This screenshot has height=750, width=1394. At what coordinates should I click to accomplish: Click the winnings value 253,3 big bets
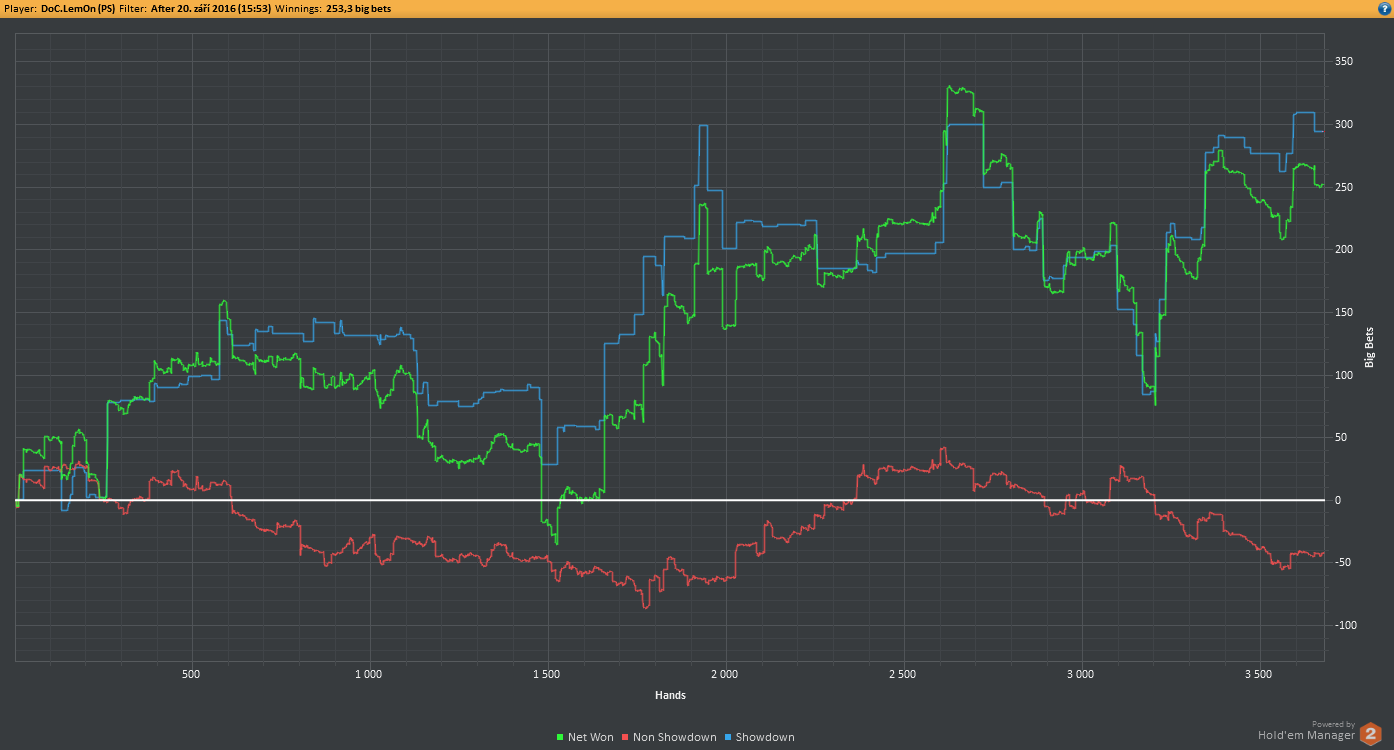[x=359, y=8]
